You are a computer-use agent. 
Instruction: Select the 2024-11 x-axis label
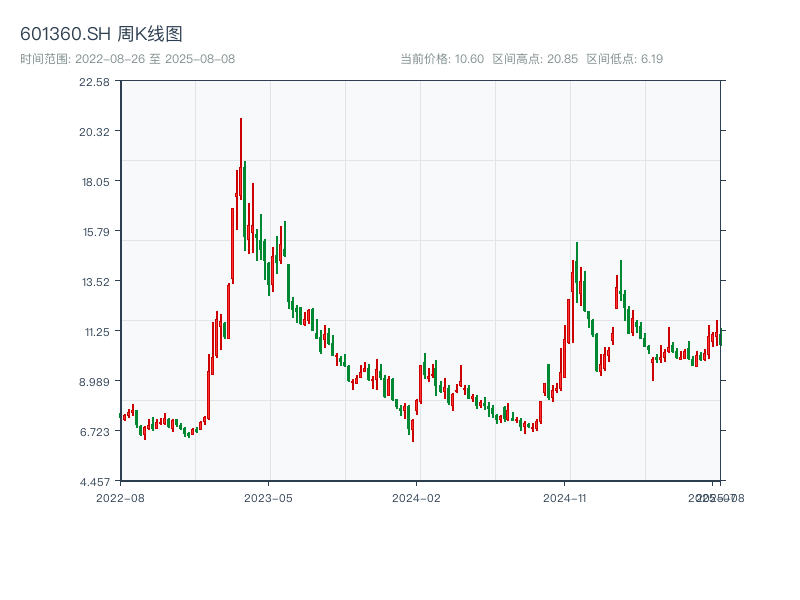pos(563,496)
